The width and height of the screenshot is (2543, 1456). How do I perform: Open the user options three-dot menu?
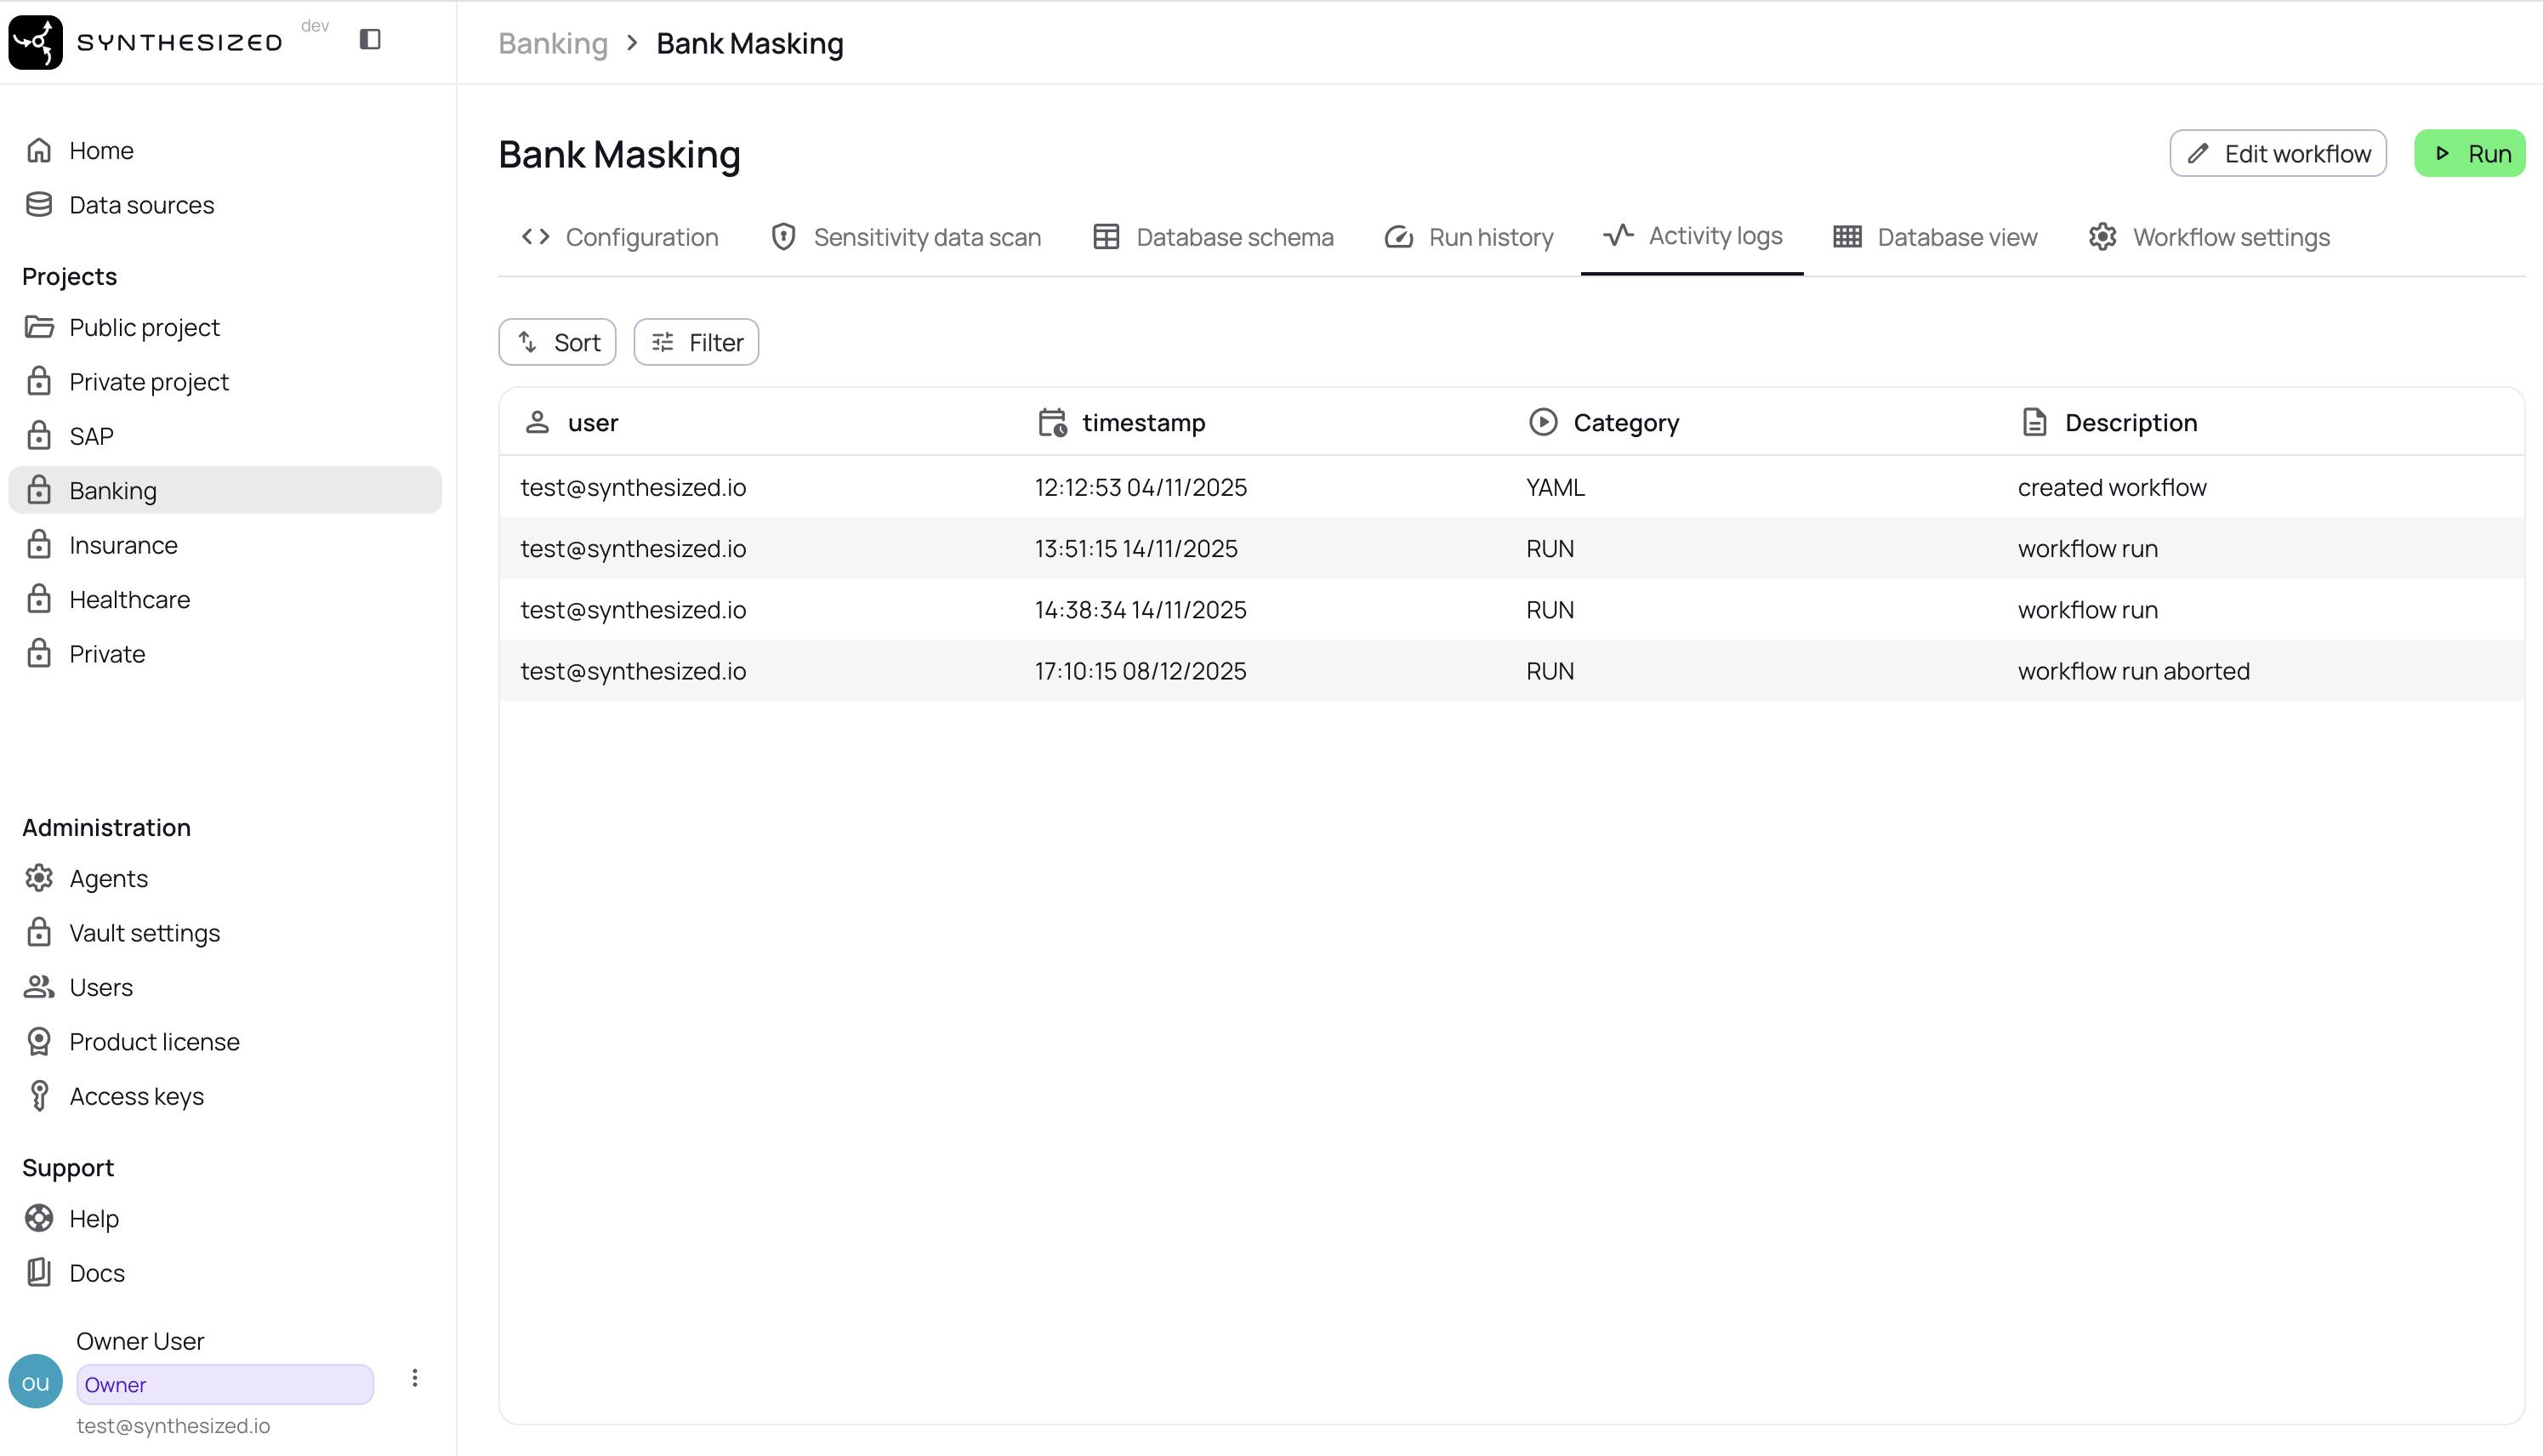(x=415, y=1378)
